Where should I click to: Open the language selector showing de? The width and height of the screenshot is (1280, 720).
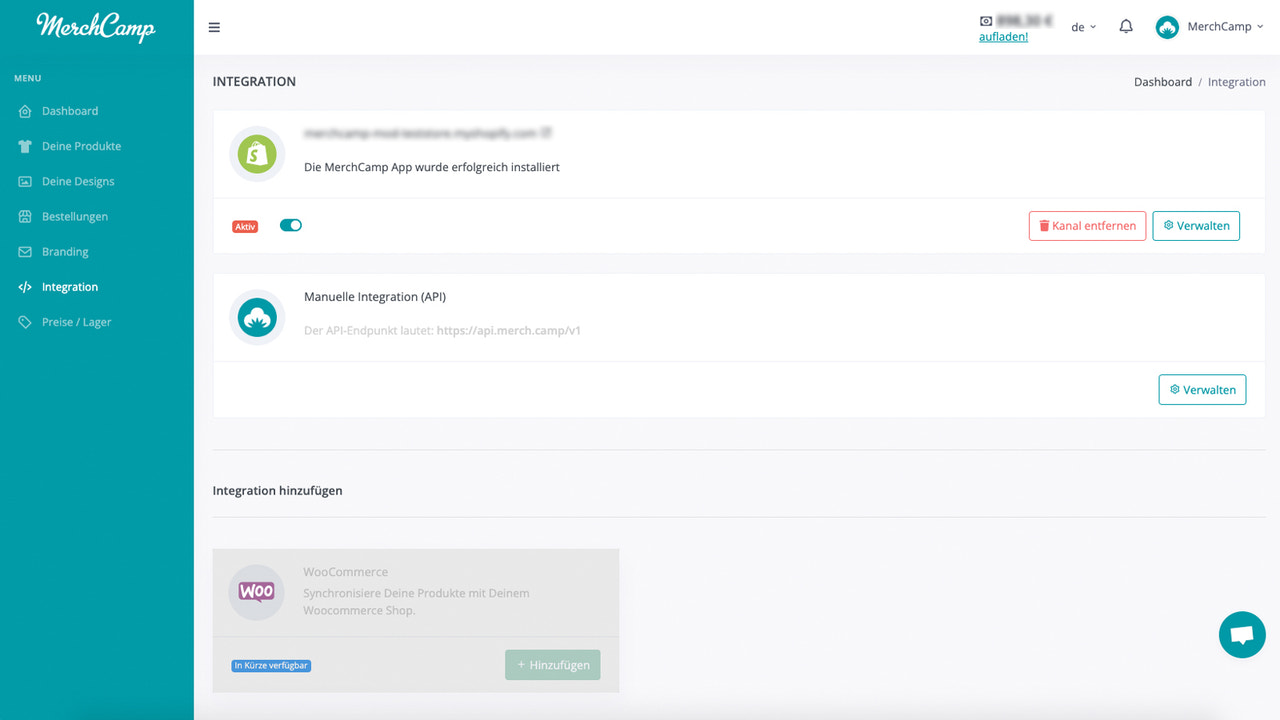1083,27
